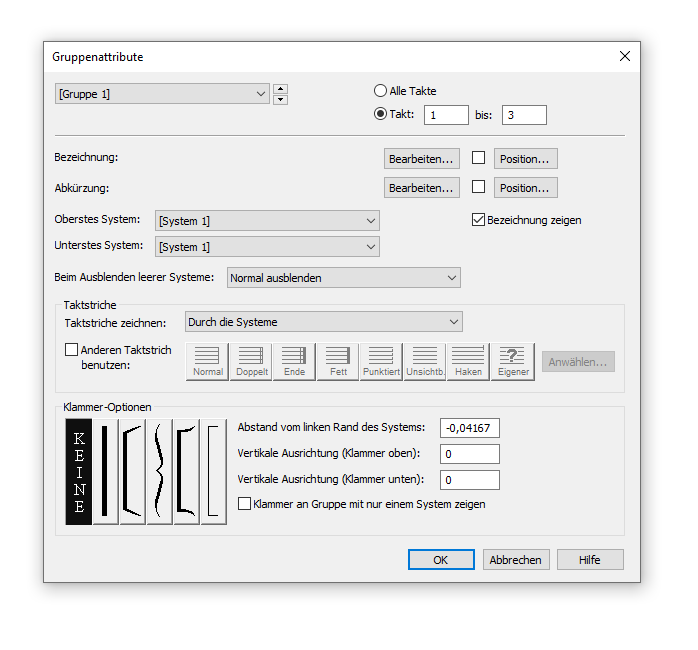Click the Anwählen button
Viewport: 698px width, 650px height.
click(578, 362)
